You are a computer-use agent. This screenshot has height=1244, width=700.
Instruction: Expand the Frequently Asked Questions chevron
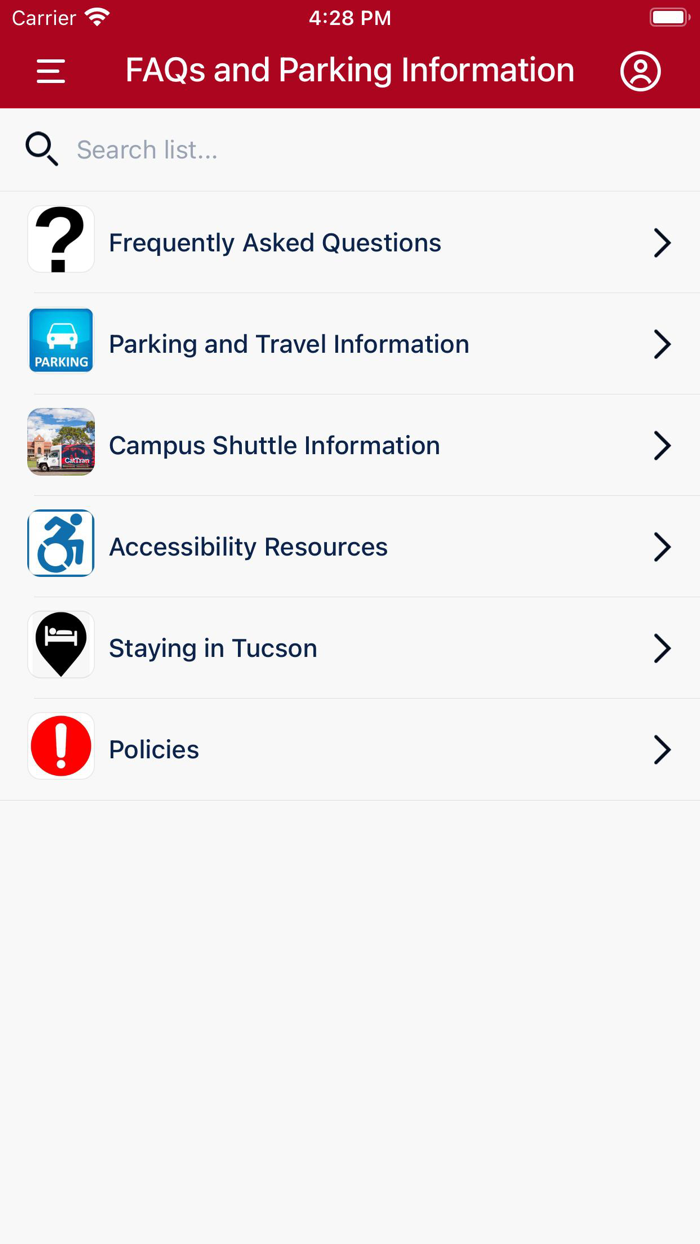click(662, 242)
